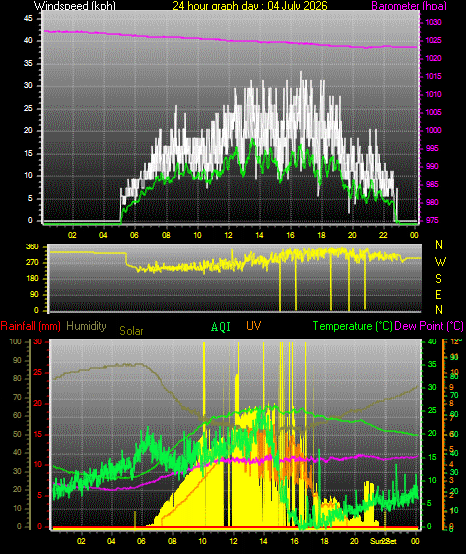The image size is (466, 554).
Task: Click the Temperature (°C) legend label
Action: 353,326
